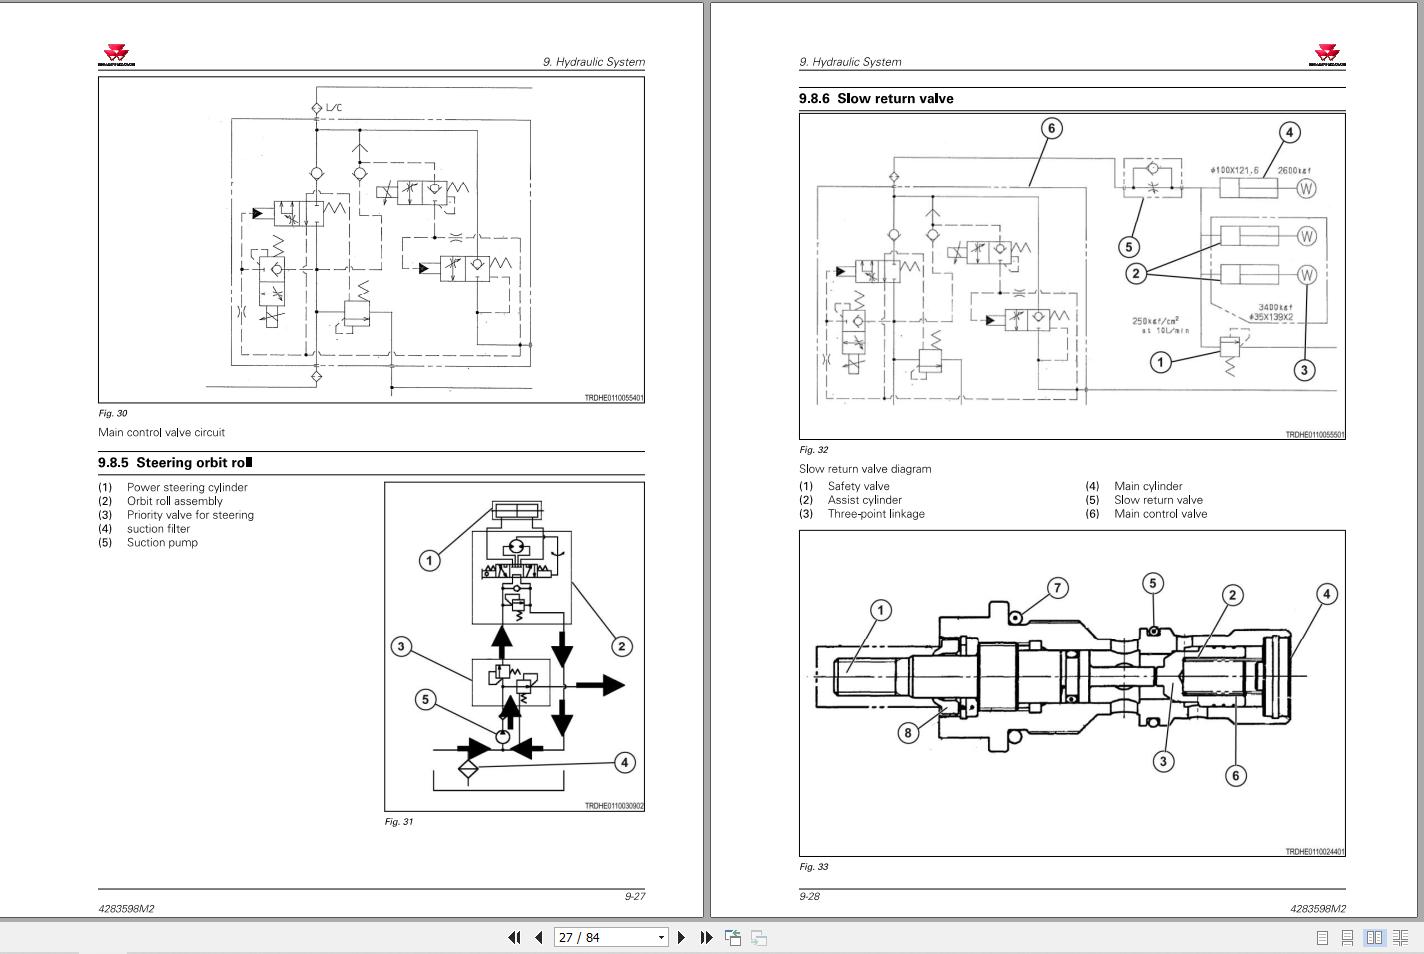Select two-page facing view
1424x954 pixels.
coord(1374,937)
